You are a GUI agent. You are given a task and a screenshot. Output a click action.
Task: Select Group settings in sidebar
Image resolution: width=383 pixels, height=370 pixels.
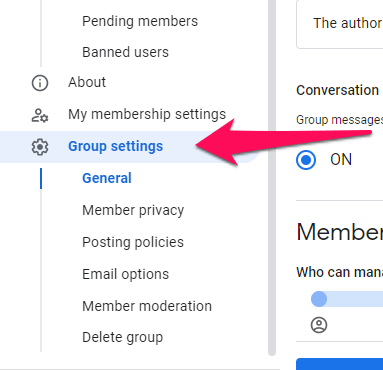click(x=115, y=146)
